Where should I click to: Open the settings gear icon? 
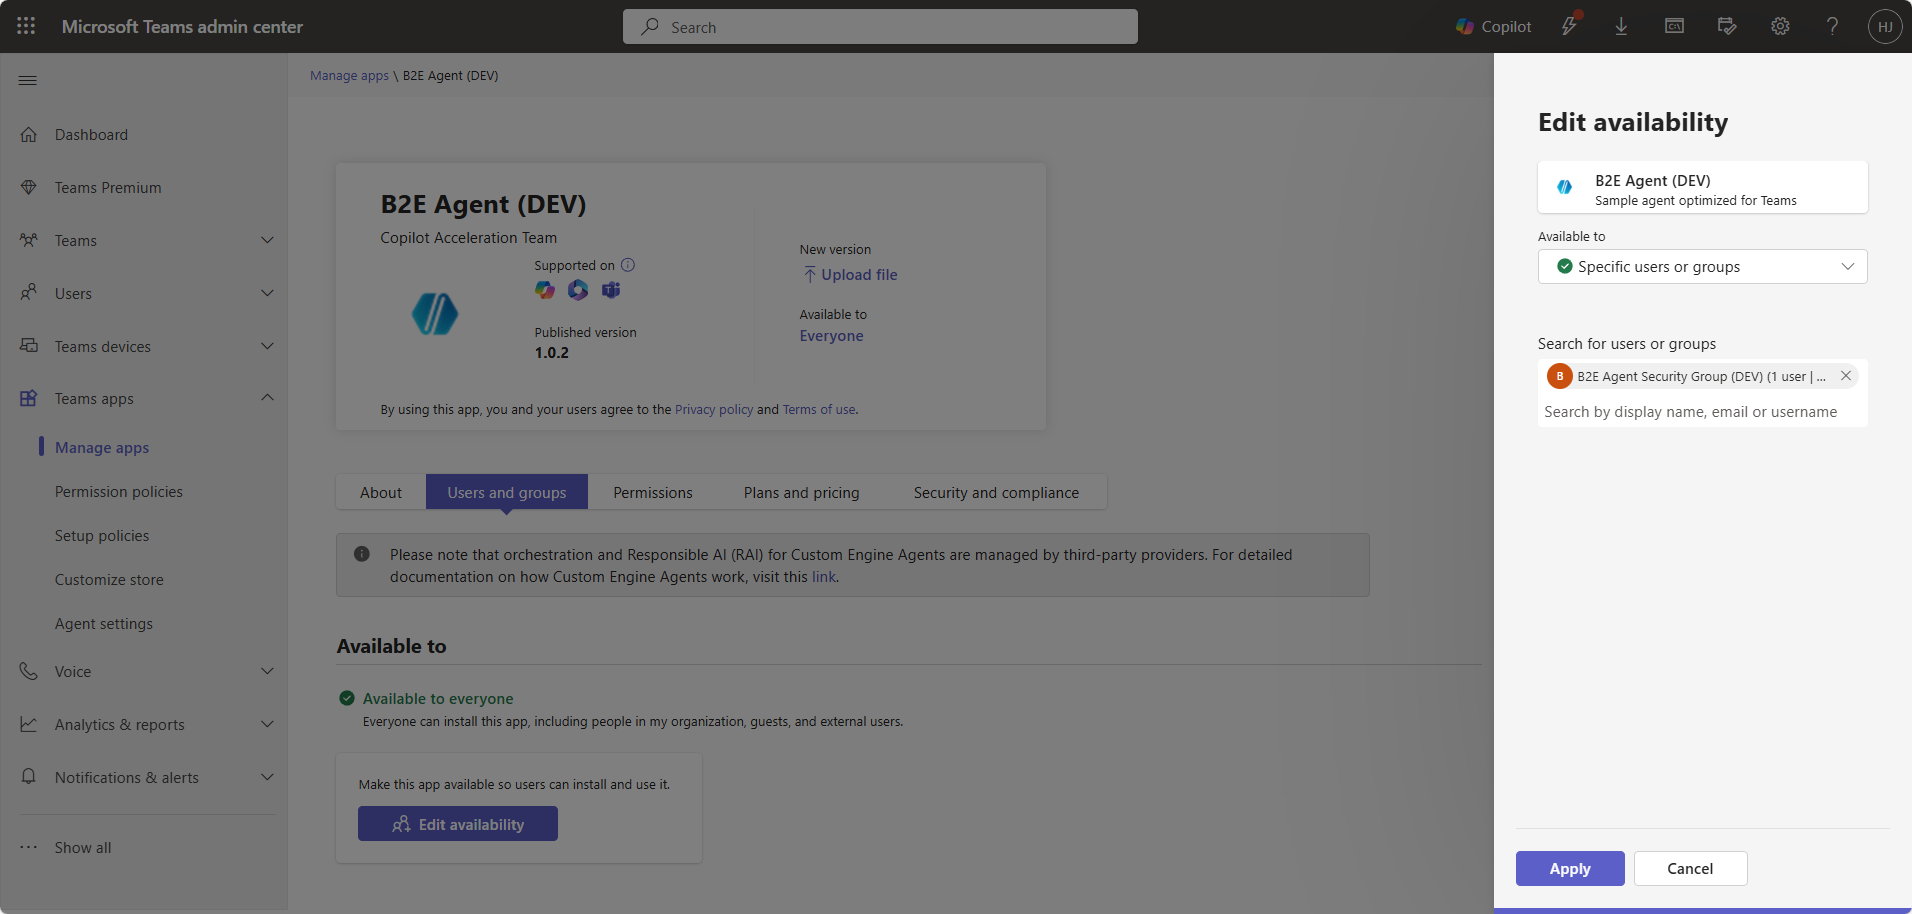(1780, 27)
